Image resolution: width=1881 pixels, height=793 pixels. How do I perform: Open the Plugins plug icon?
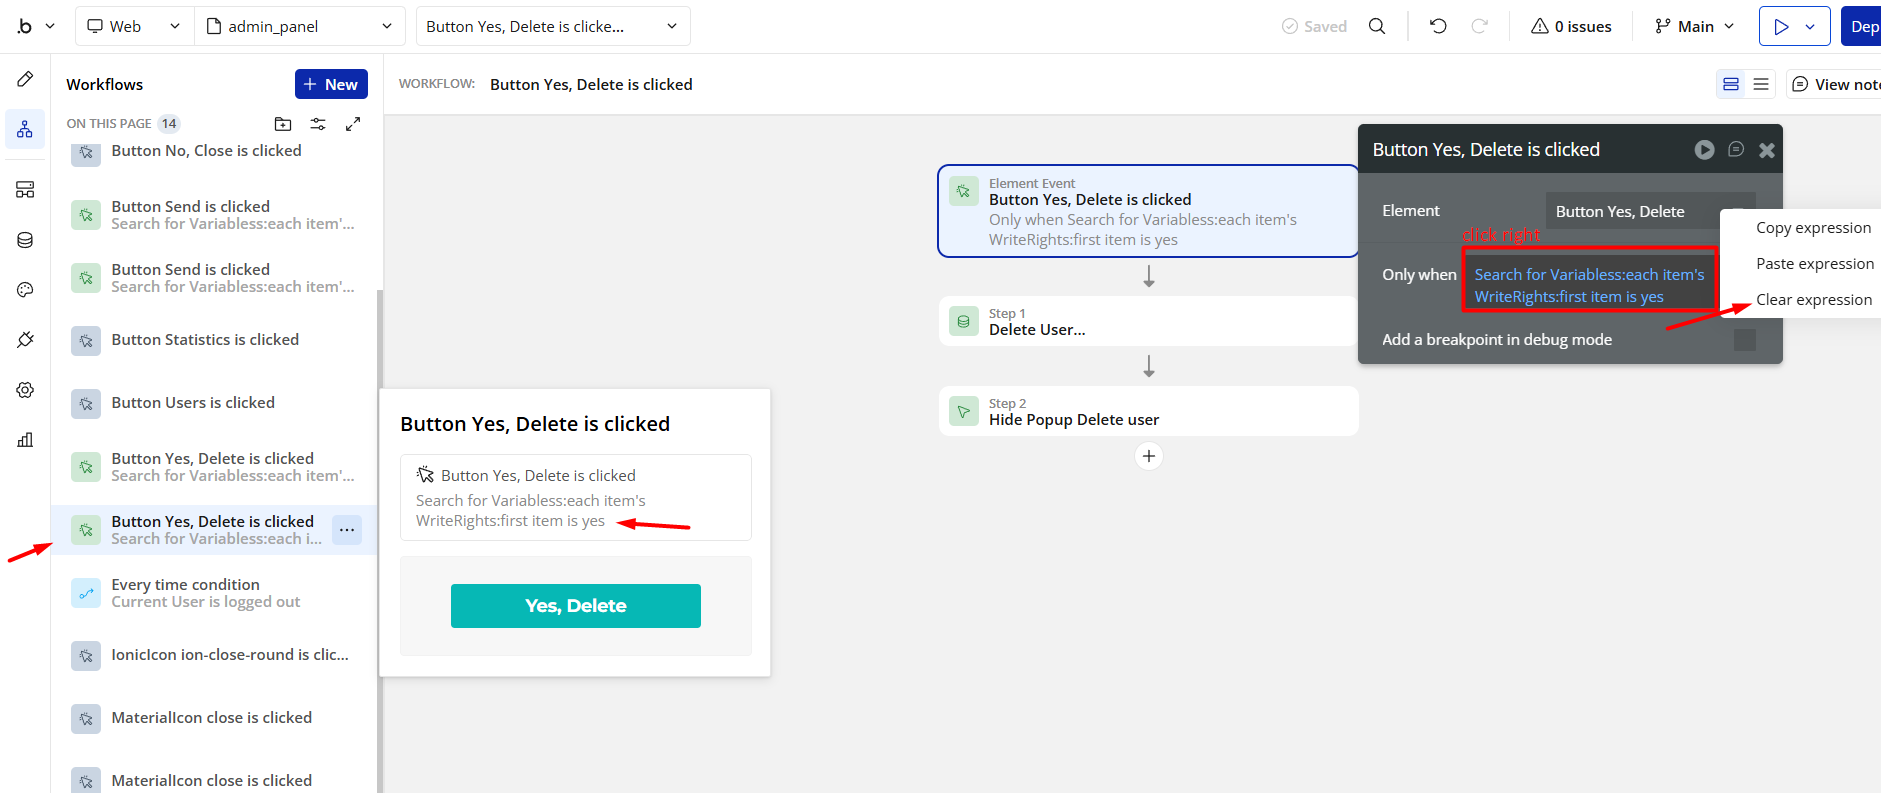25,340
